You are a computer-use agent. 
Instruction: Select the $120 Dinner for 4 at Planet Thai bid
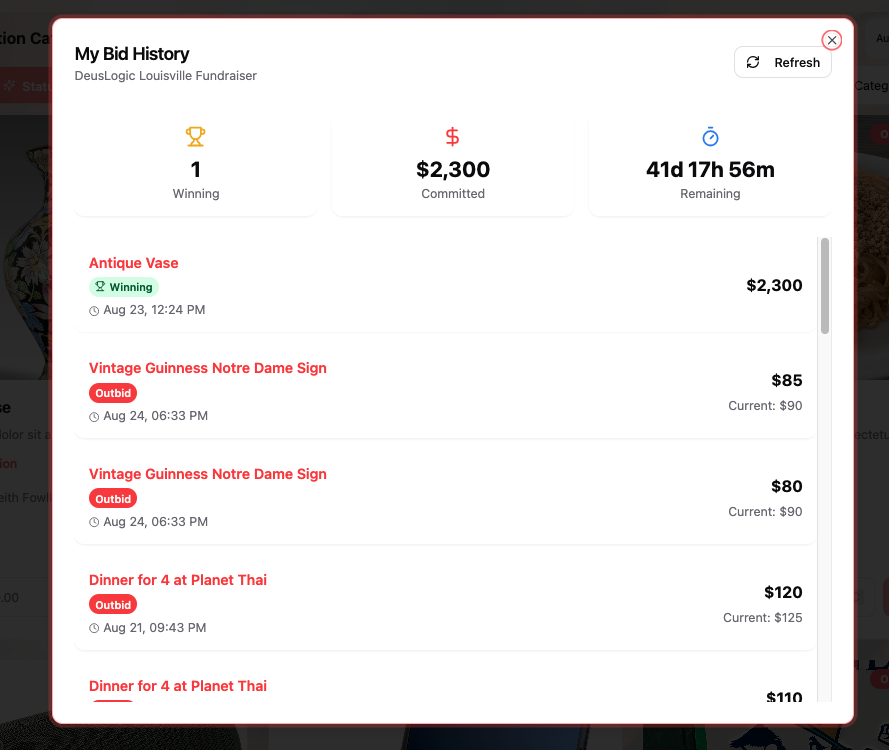tap(178, 580)
